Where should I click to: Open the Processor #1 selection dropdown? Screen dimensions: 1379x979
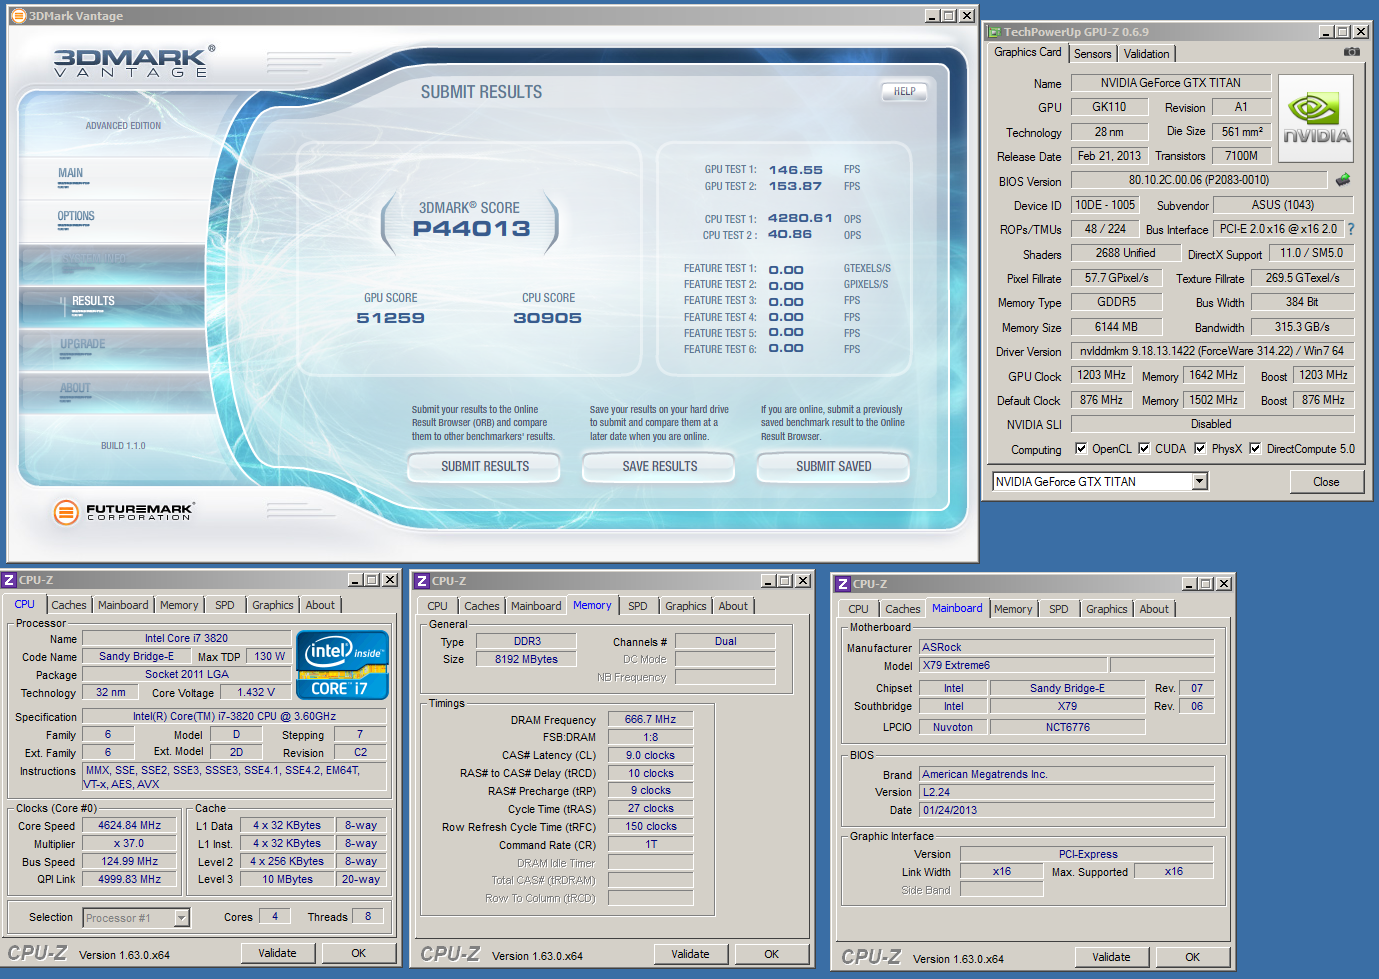181,917
